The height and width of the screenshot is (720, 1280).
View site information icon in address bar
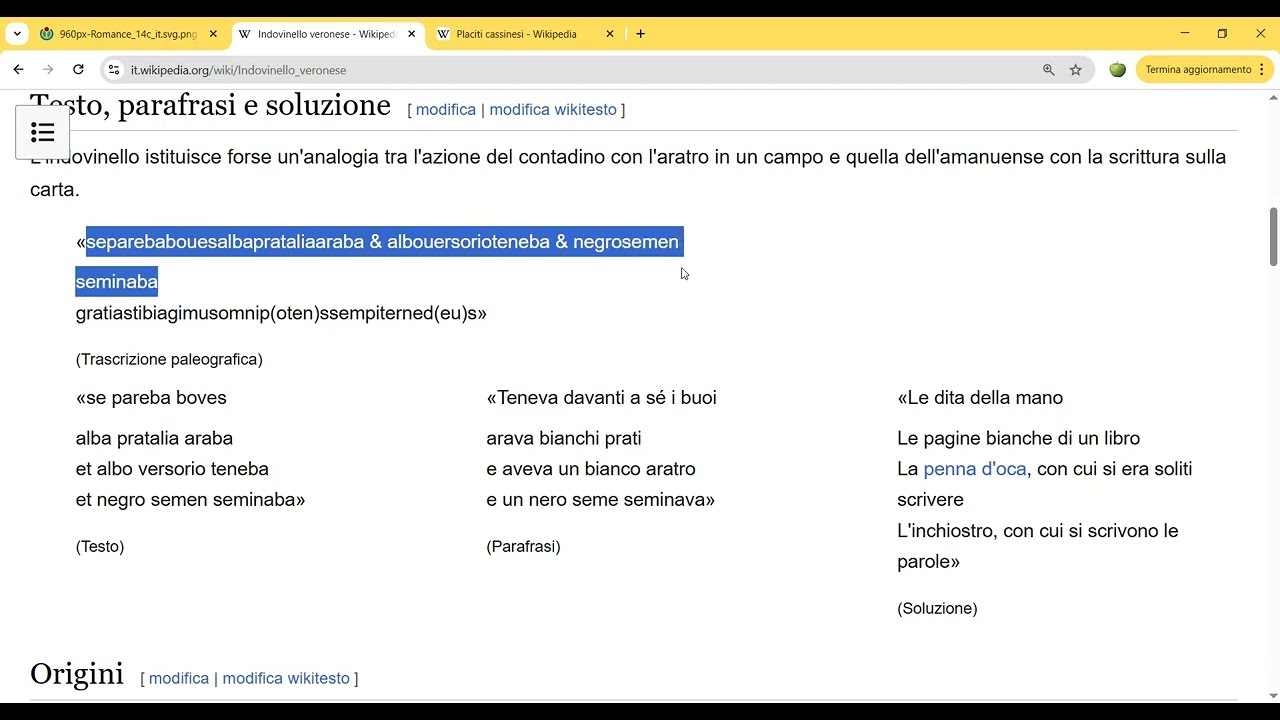(114, 70)
